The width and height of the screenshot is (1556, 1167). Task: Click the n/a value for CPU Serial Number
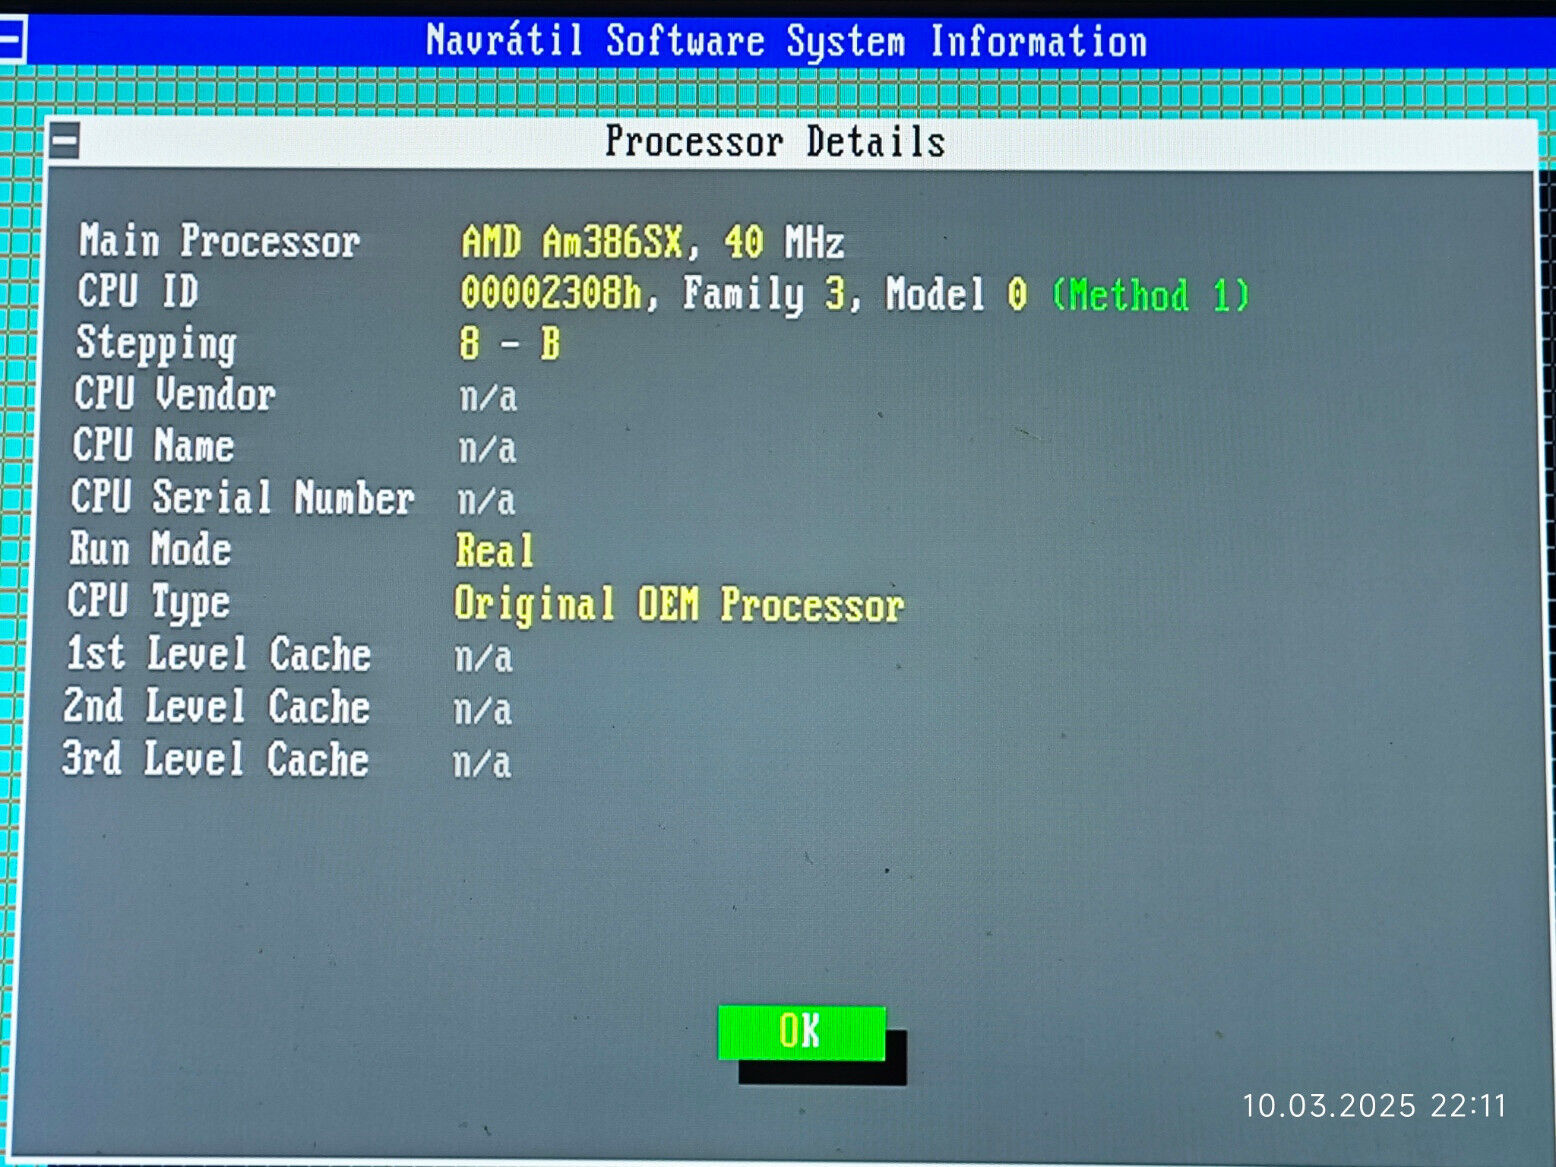pyautogui.click(x=486, y=500)
